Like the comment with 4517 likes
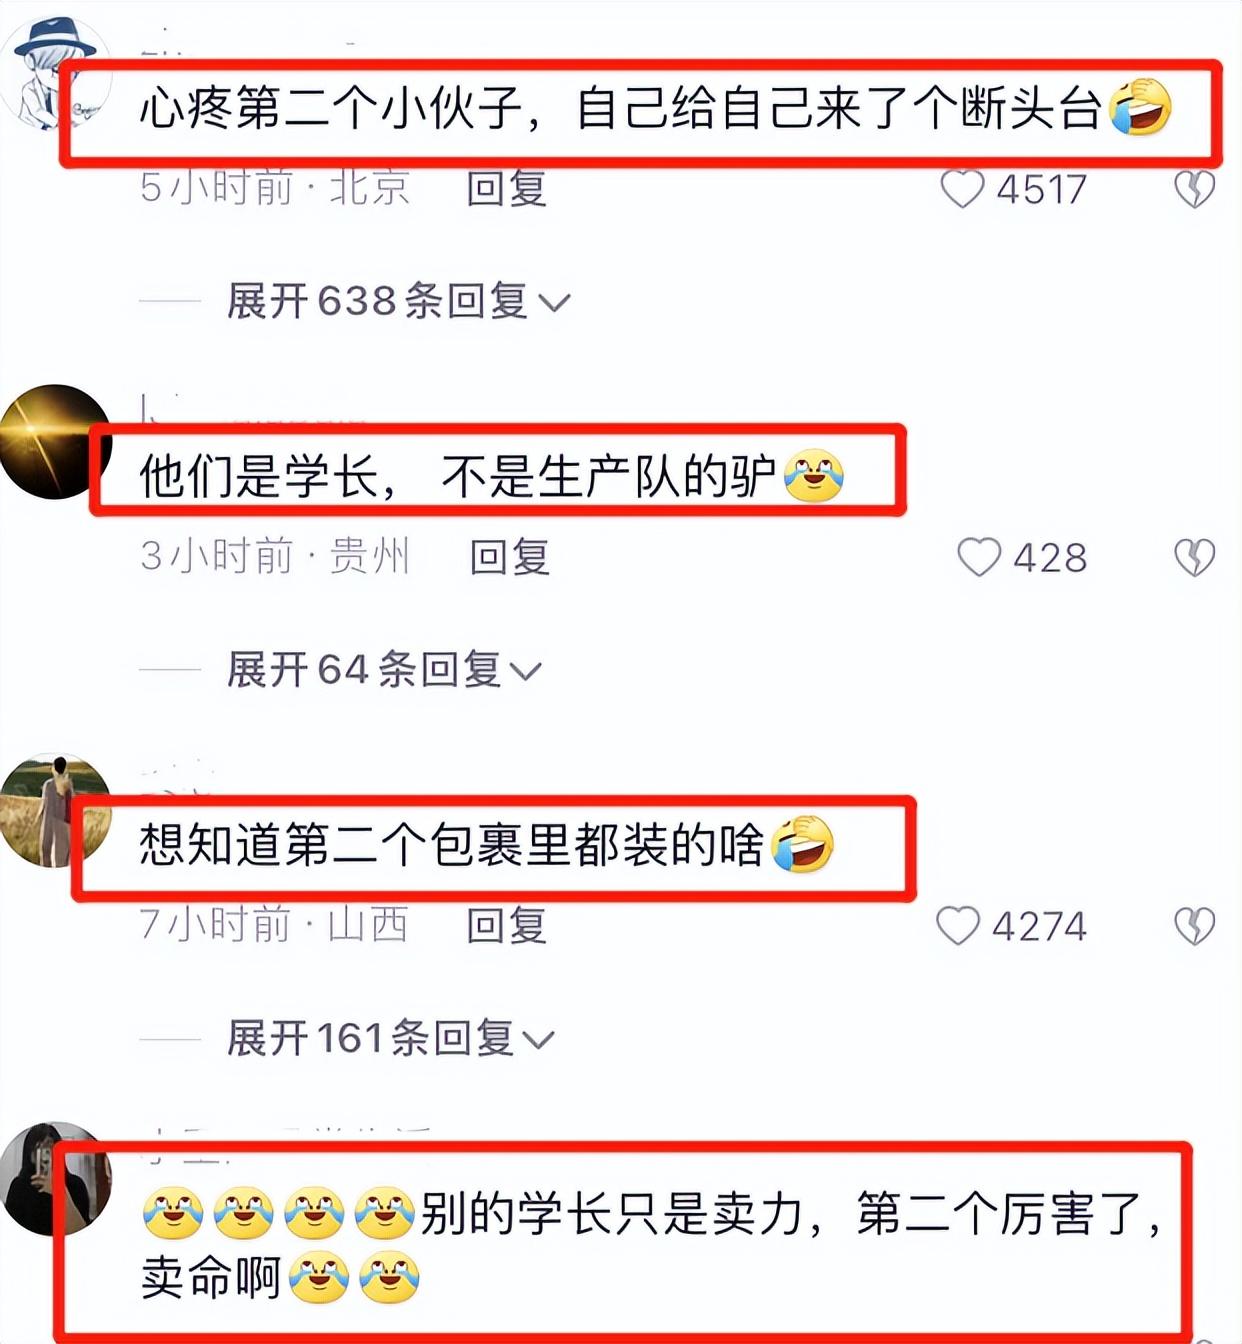Viewport: 1242px width, 1344px height. [962, 189]
